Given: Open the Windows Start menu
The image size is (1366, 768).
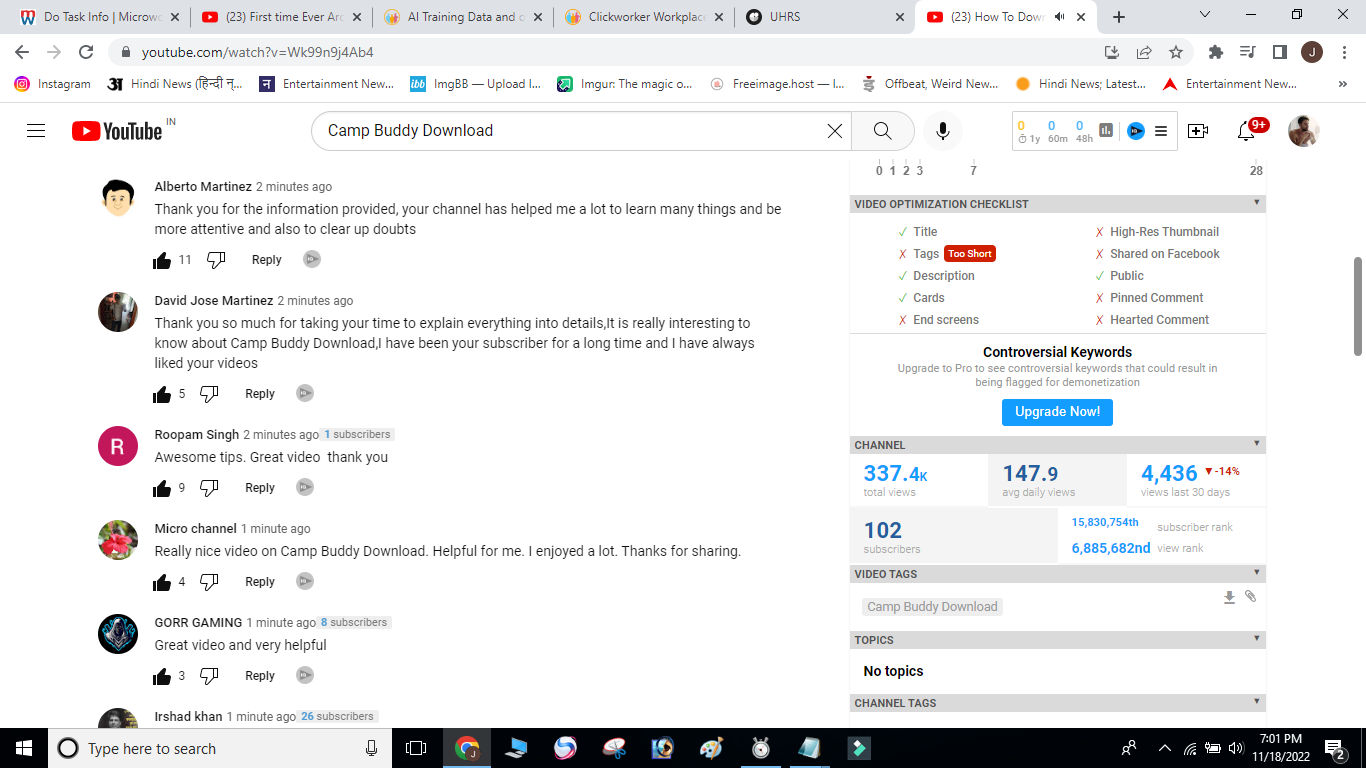Looking at the screenshot, I should 24,748.
